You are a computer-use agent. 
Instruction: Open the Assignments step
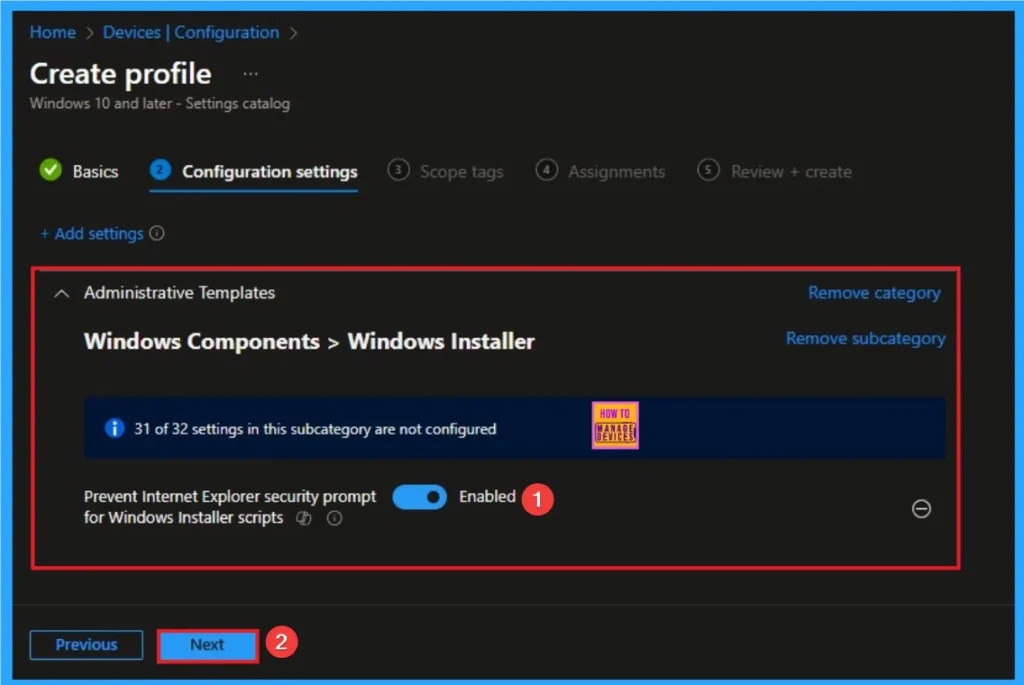point(615,171)
